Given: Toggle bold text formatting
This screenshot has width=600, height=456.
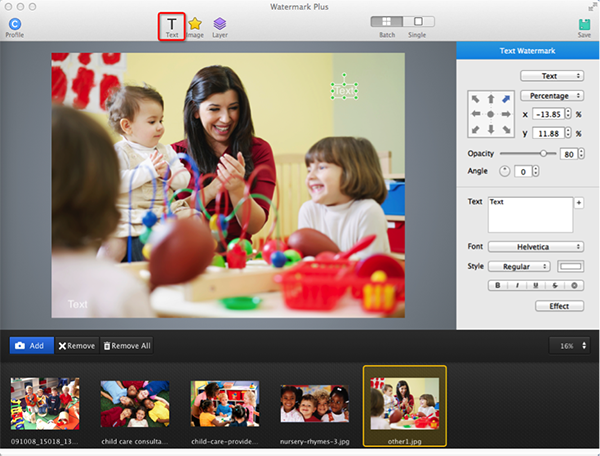Looking at the screenshot, I should [x=497, y=286].
